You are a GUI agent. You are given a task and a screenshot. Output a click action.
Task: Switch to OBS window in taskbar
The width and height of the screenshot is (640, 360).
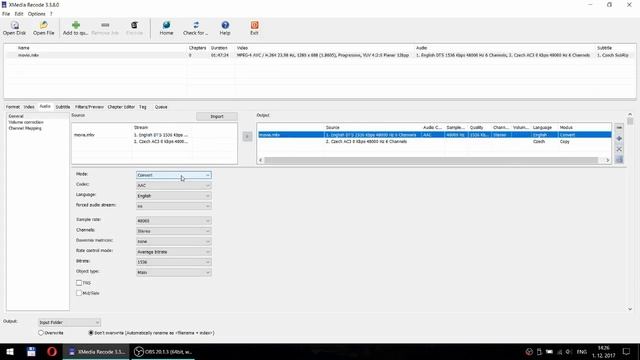click(x=163, y=351)
